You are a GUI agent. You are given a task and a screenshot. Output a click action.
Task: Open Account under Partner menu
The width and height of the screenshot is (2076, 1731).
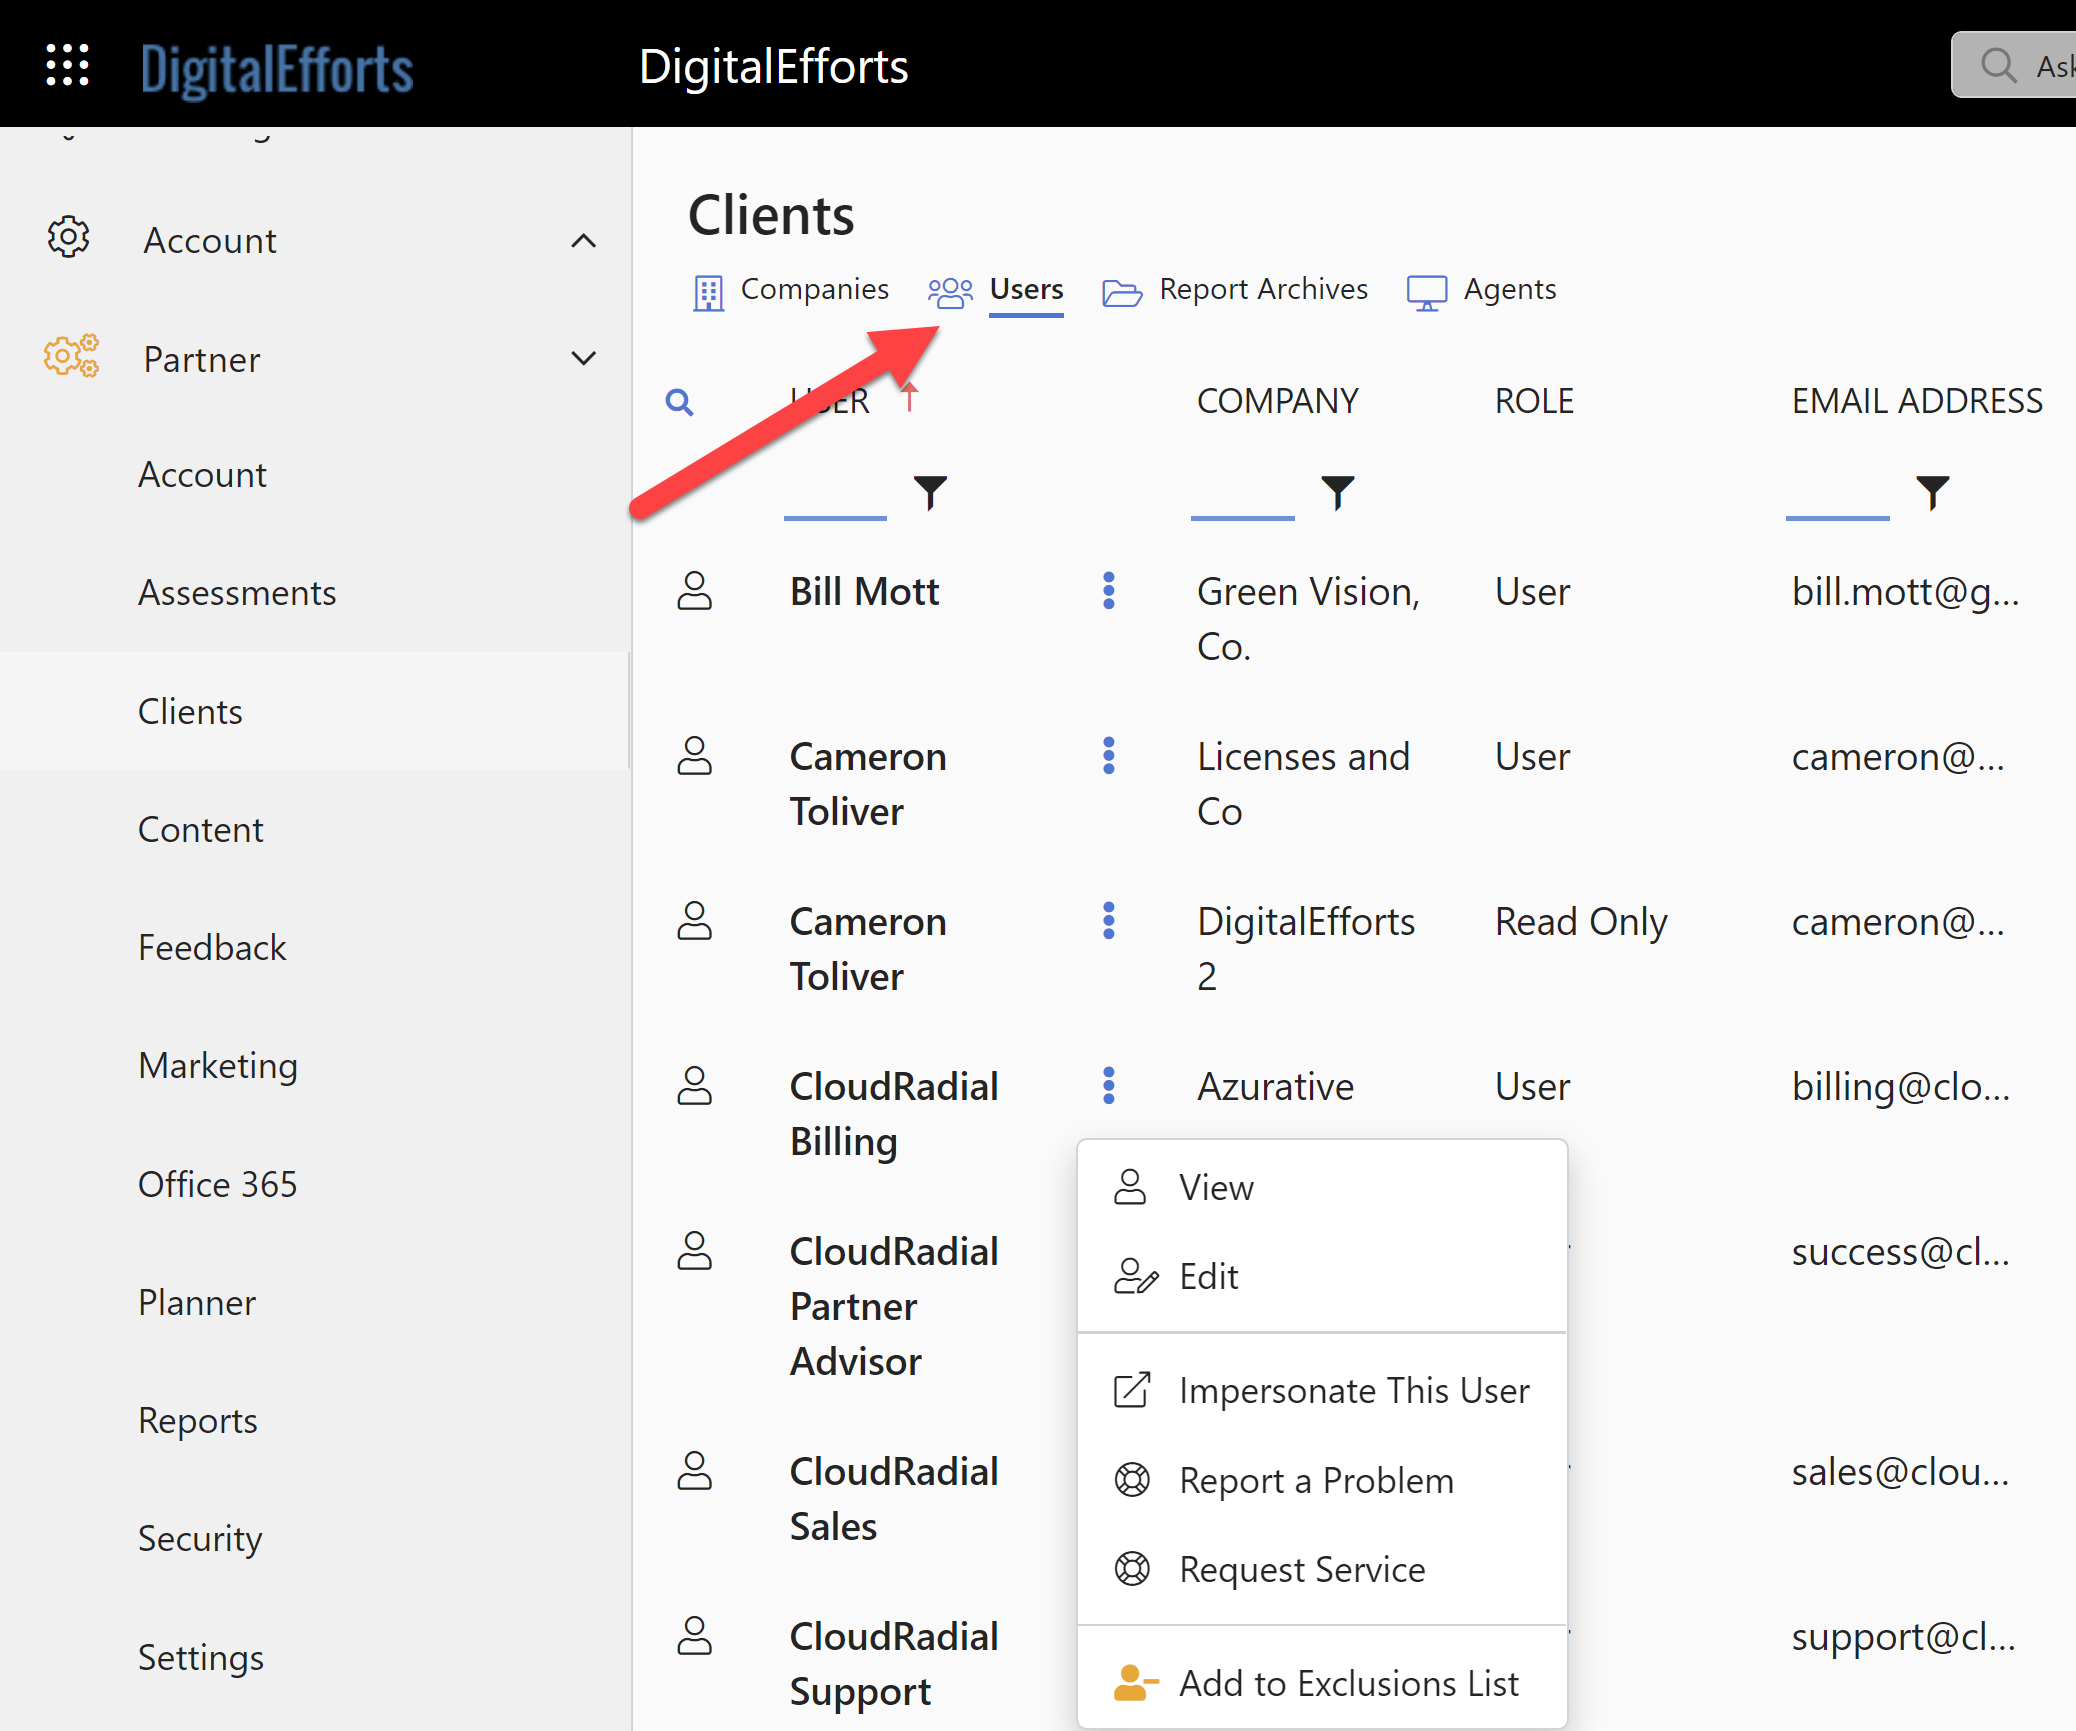click(x=202, y=475)
